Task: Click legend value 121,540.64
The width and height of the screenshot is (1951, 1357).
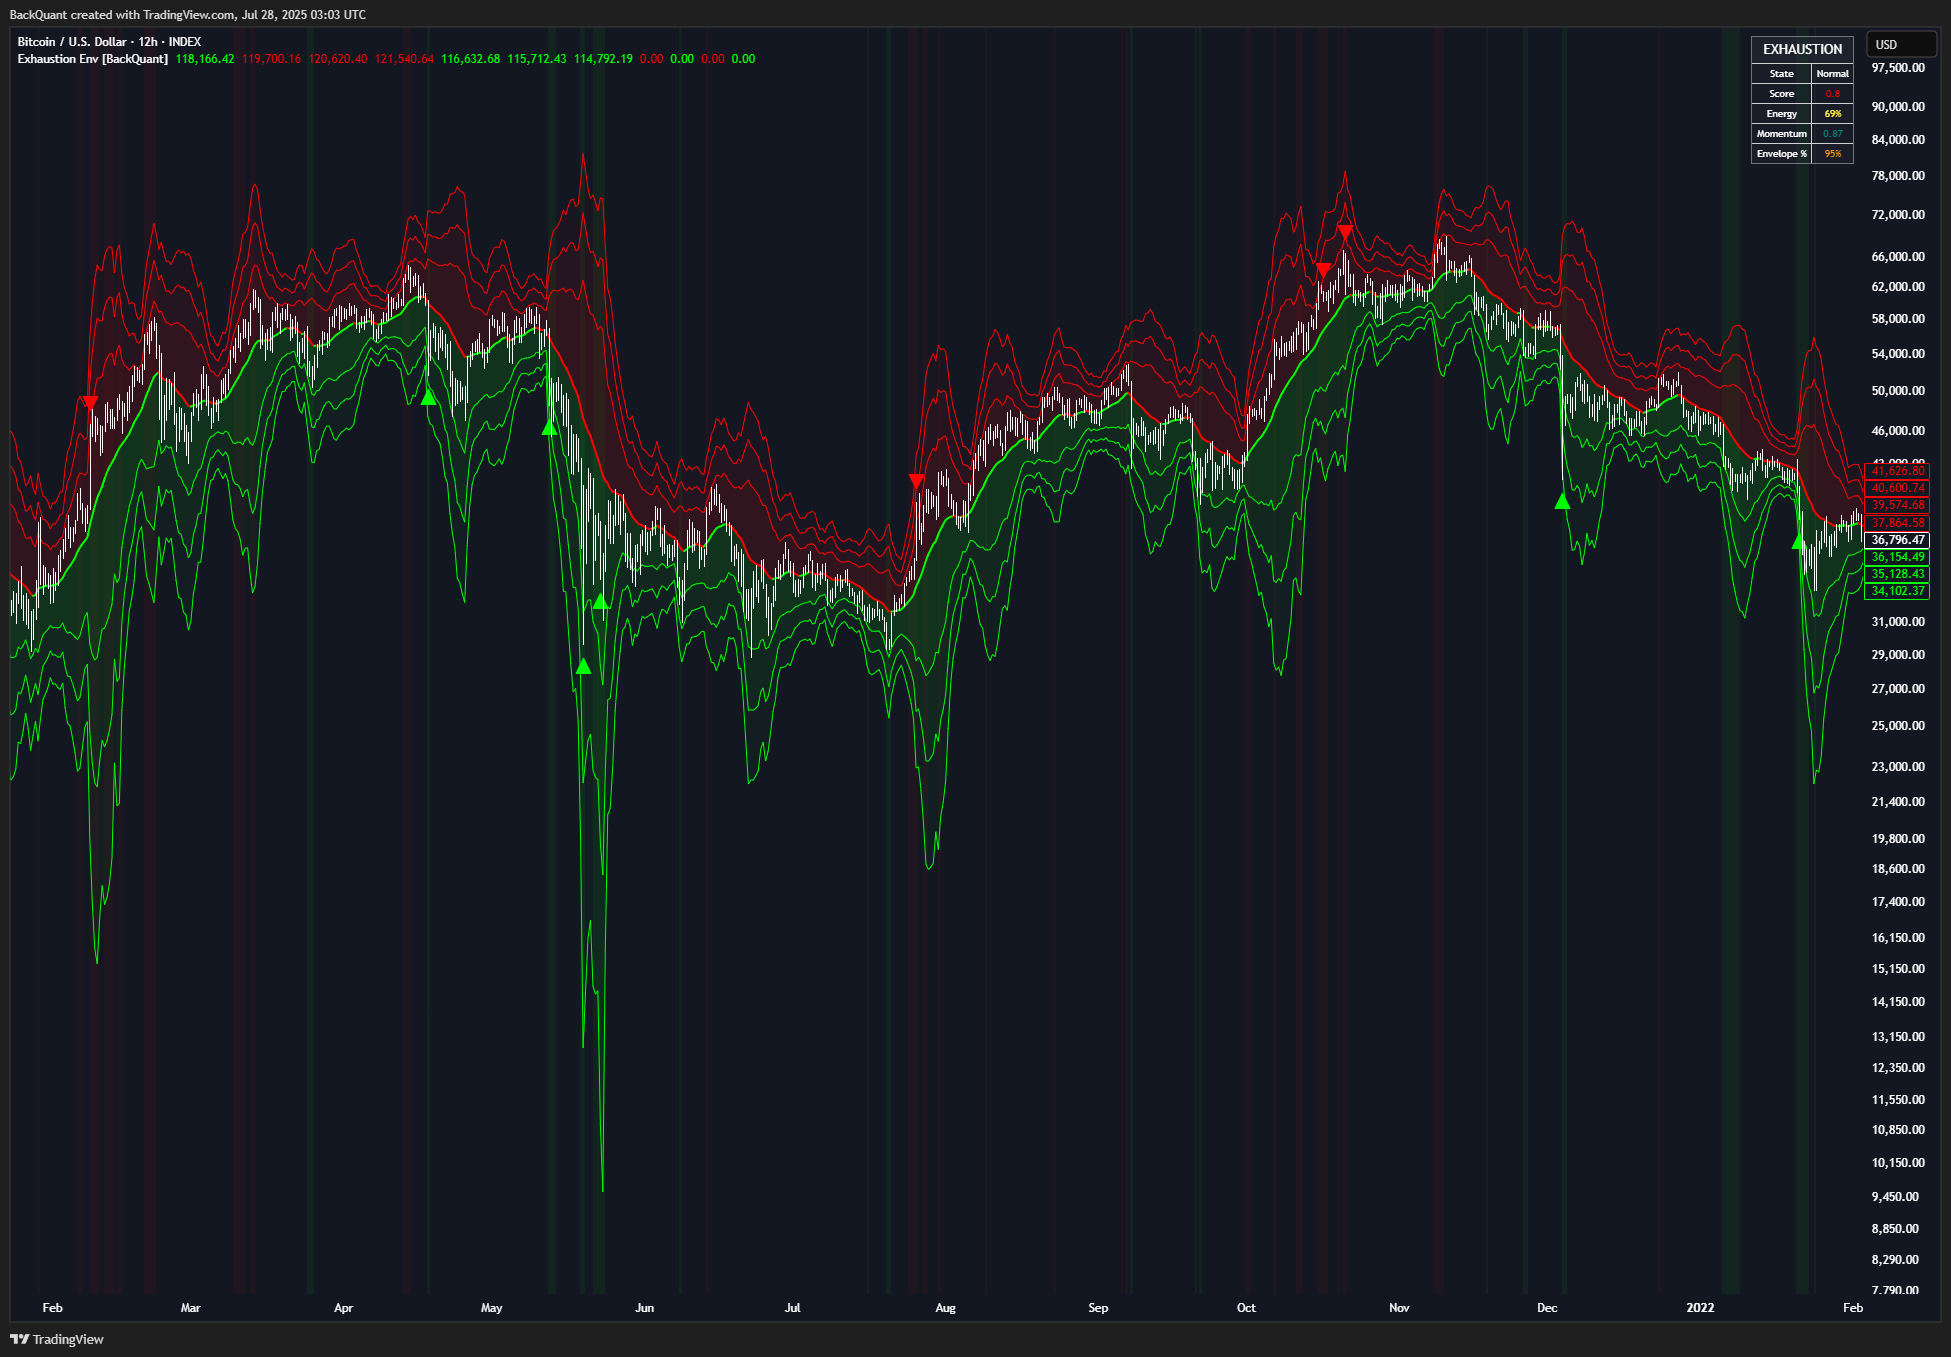Action: [404, 59]
